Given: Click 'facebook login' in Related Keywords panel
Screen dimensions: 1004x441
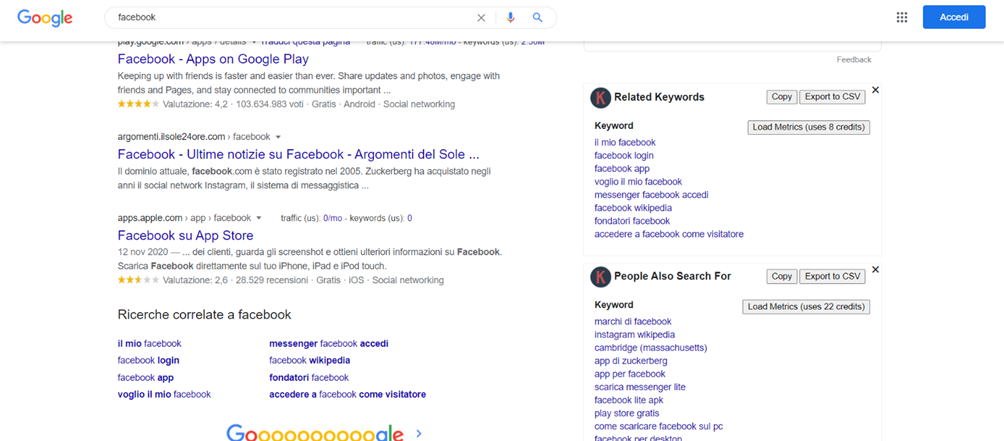Looking at the screenshot, I should [624, 156].
